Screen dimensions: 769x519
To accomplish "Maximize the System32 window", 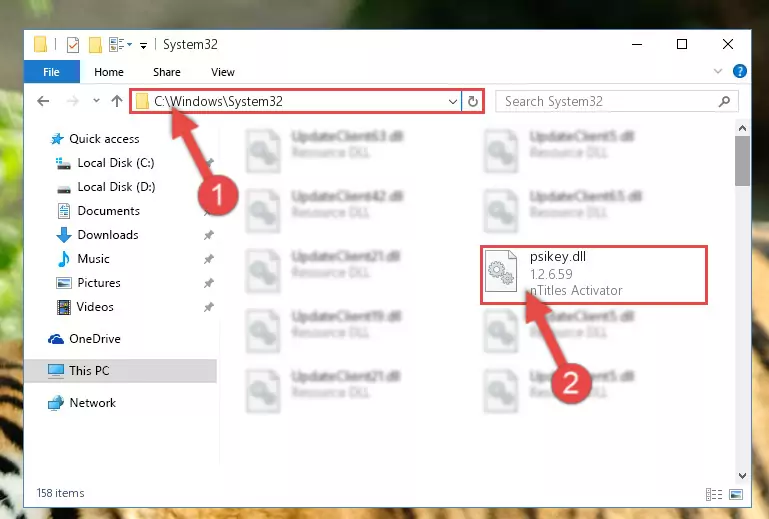I will (x=682, y=44).
